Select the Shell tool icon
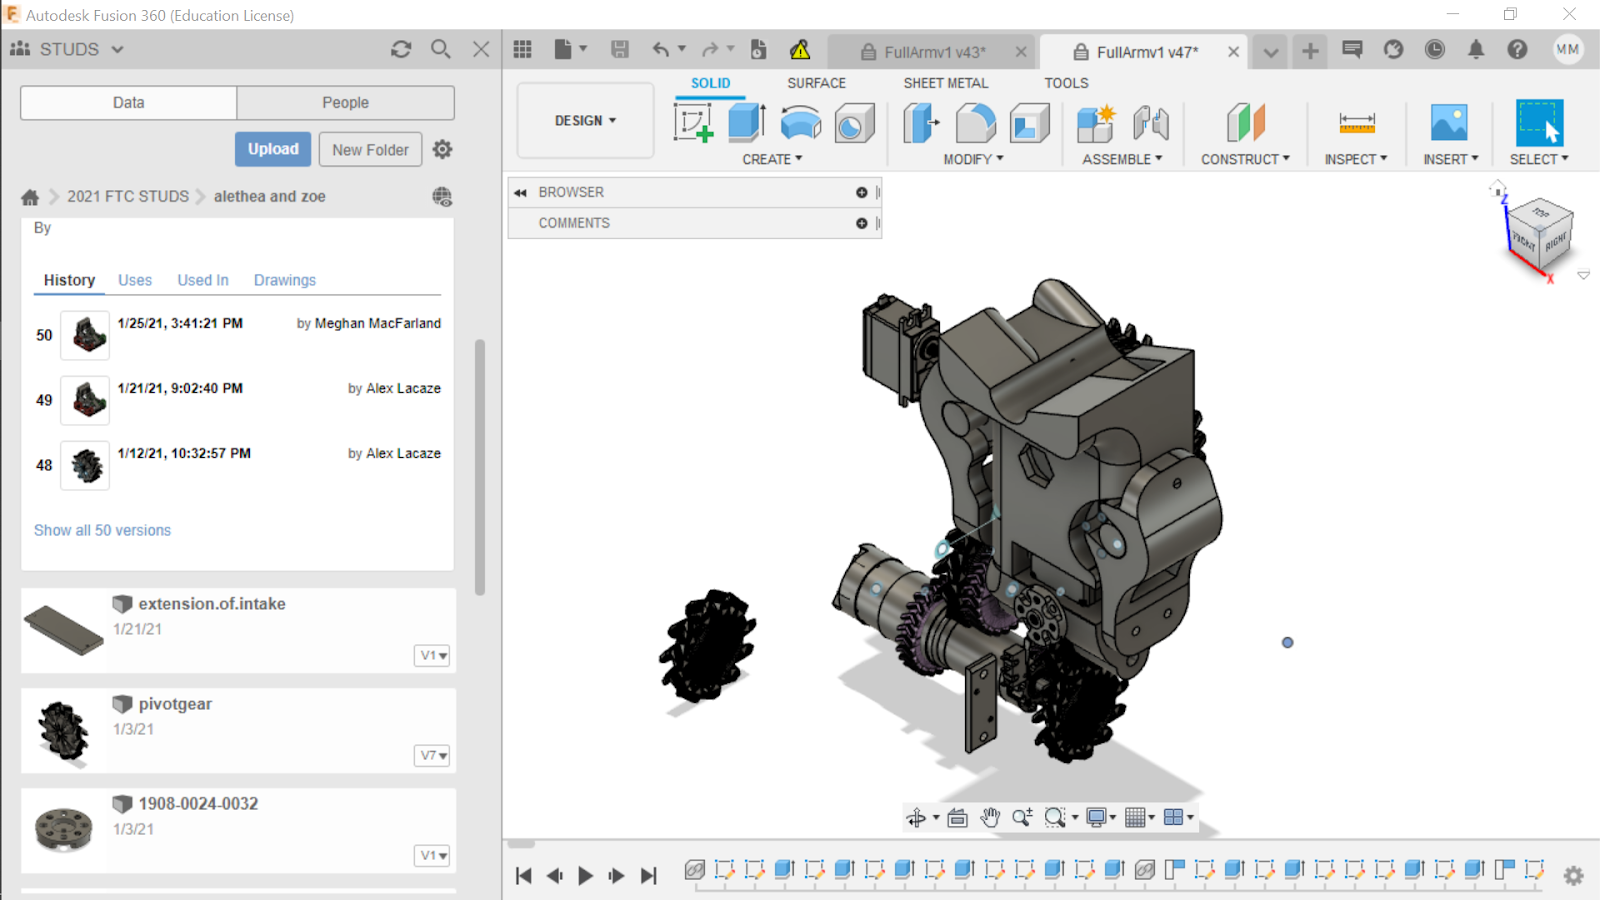Image resolution: width=1600 pixels, height=900 pixels. (x=1029, y=123)
